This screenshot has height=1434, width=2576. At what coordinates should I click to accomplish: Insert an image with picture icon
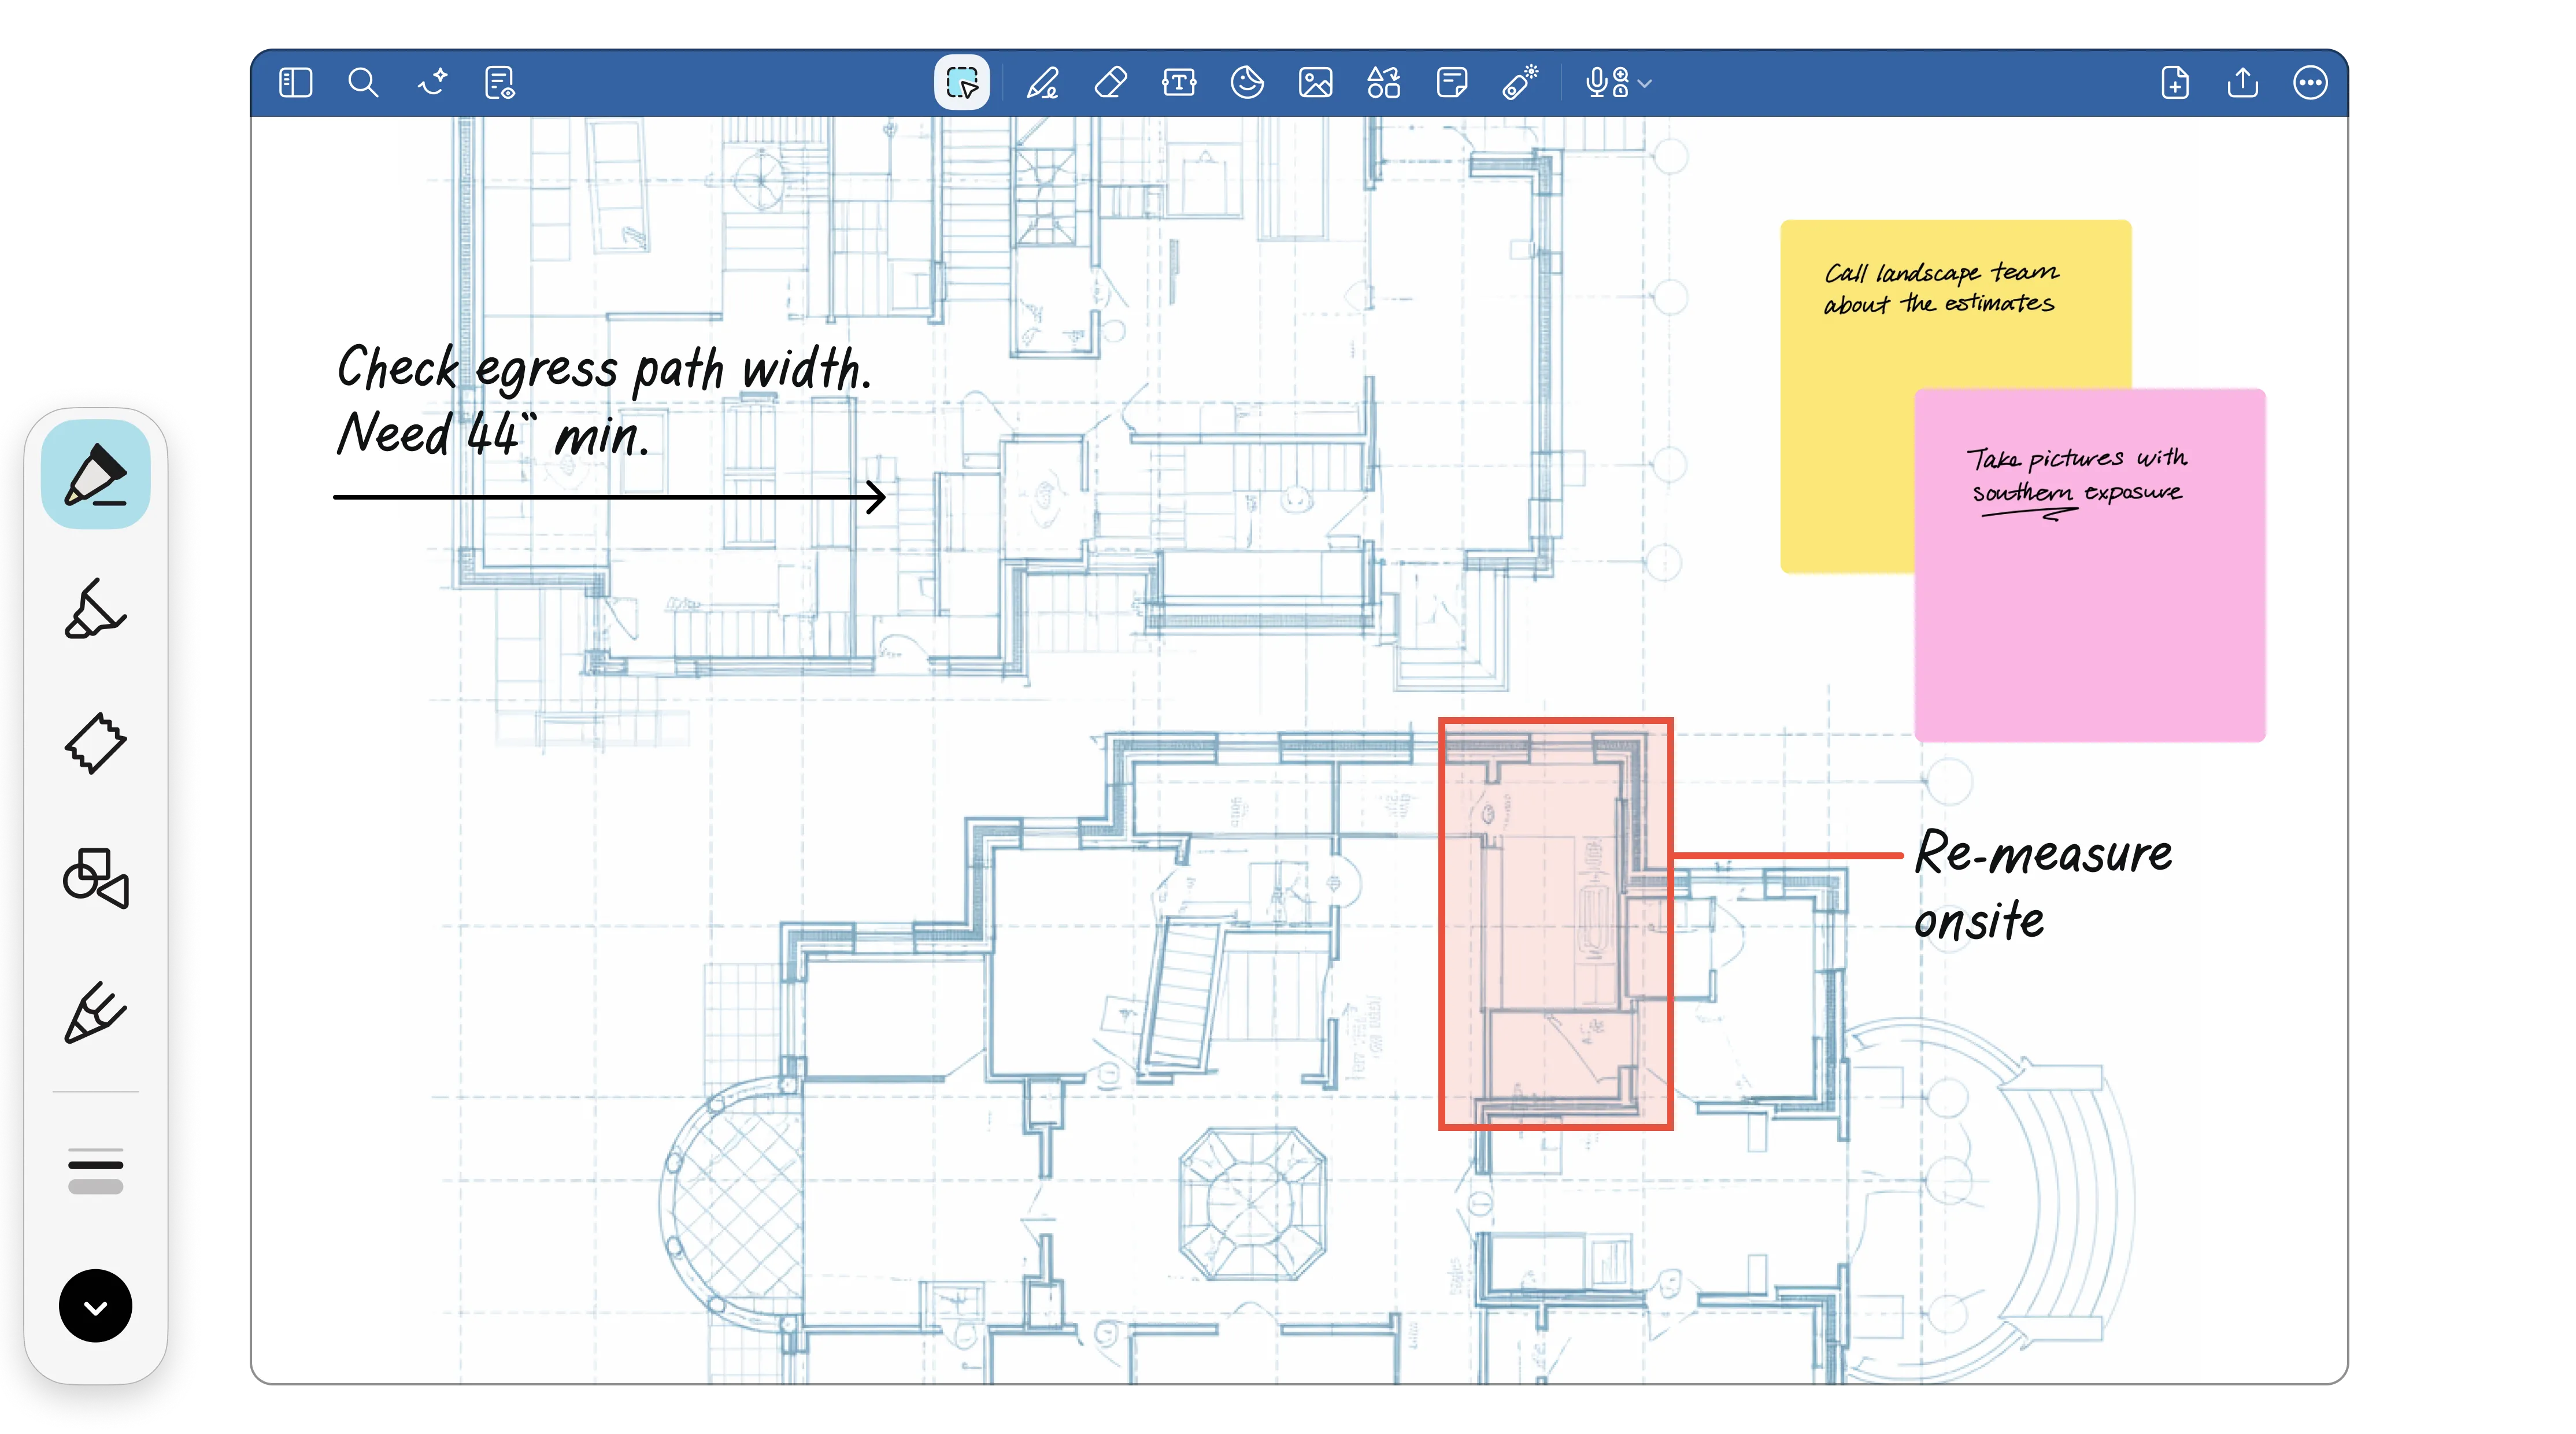[x=1315, y=82]
